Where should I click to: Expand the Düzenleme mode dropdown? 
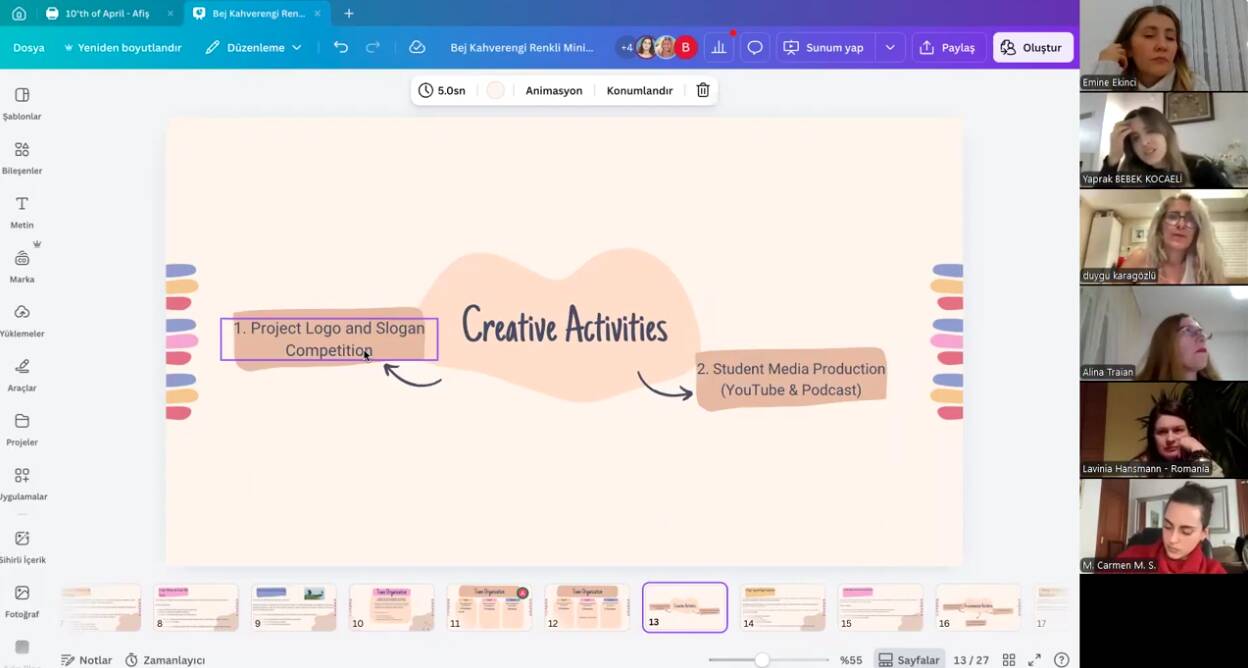[254, 47]
